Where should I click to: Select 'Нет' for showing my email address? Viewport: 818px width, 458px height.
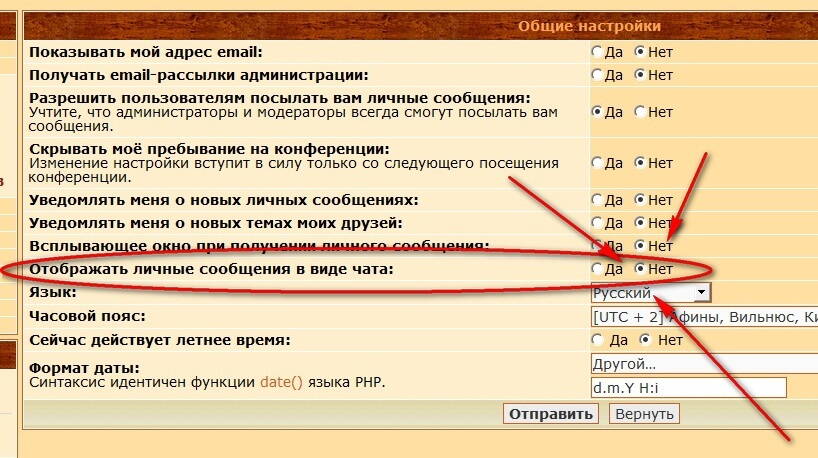click(x=640, y=51)
